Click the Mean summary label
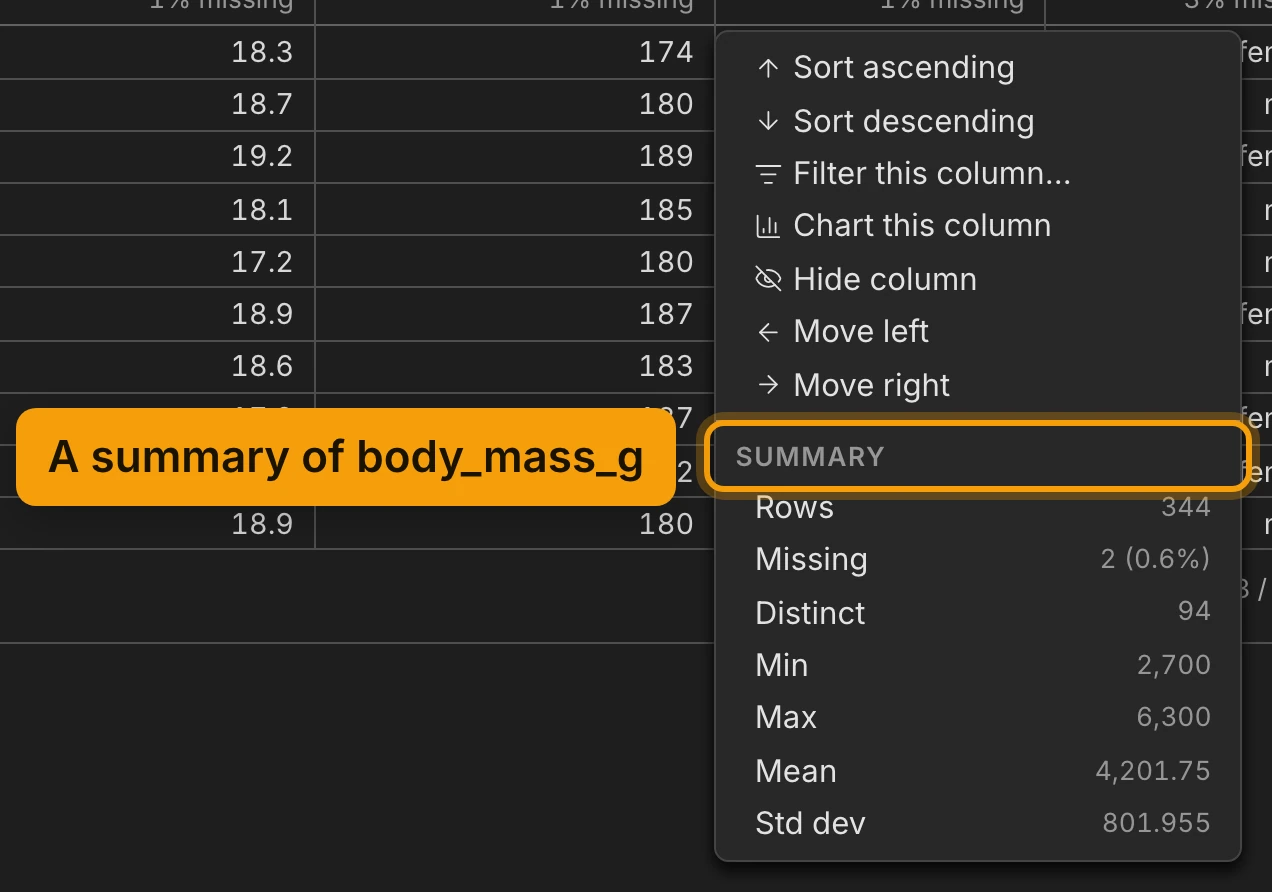The width and height of the screenshot is (1272, 892). (795, 771)
